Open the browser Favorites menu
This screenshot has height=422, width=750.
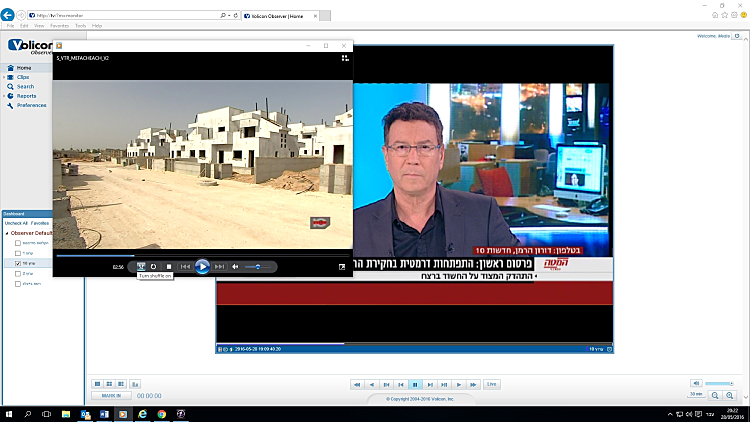click(60, 26)
